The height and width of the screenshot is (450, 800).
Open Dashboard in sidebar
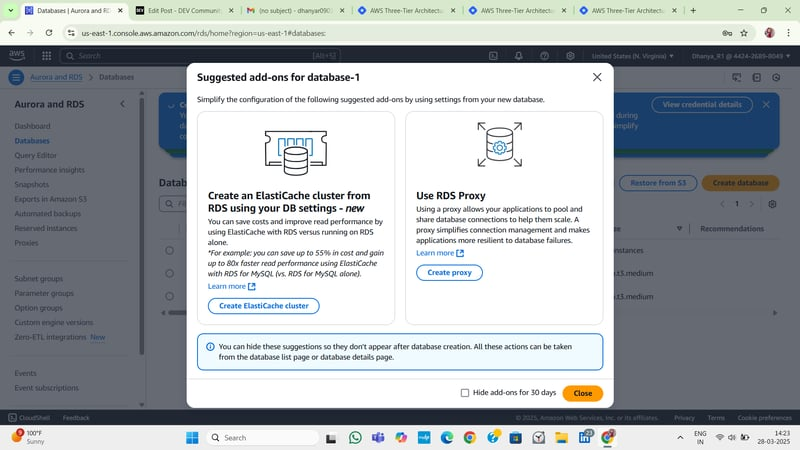pos(33,126)
